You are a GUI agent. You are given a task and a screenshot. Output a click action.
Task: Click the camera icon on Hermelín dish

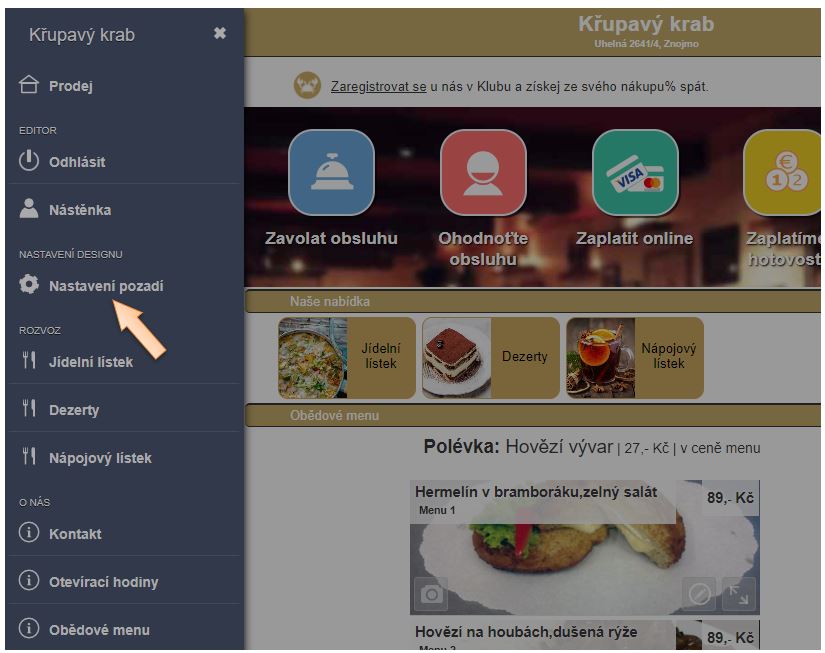click(x=431, y=594)
